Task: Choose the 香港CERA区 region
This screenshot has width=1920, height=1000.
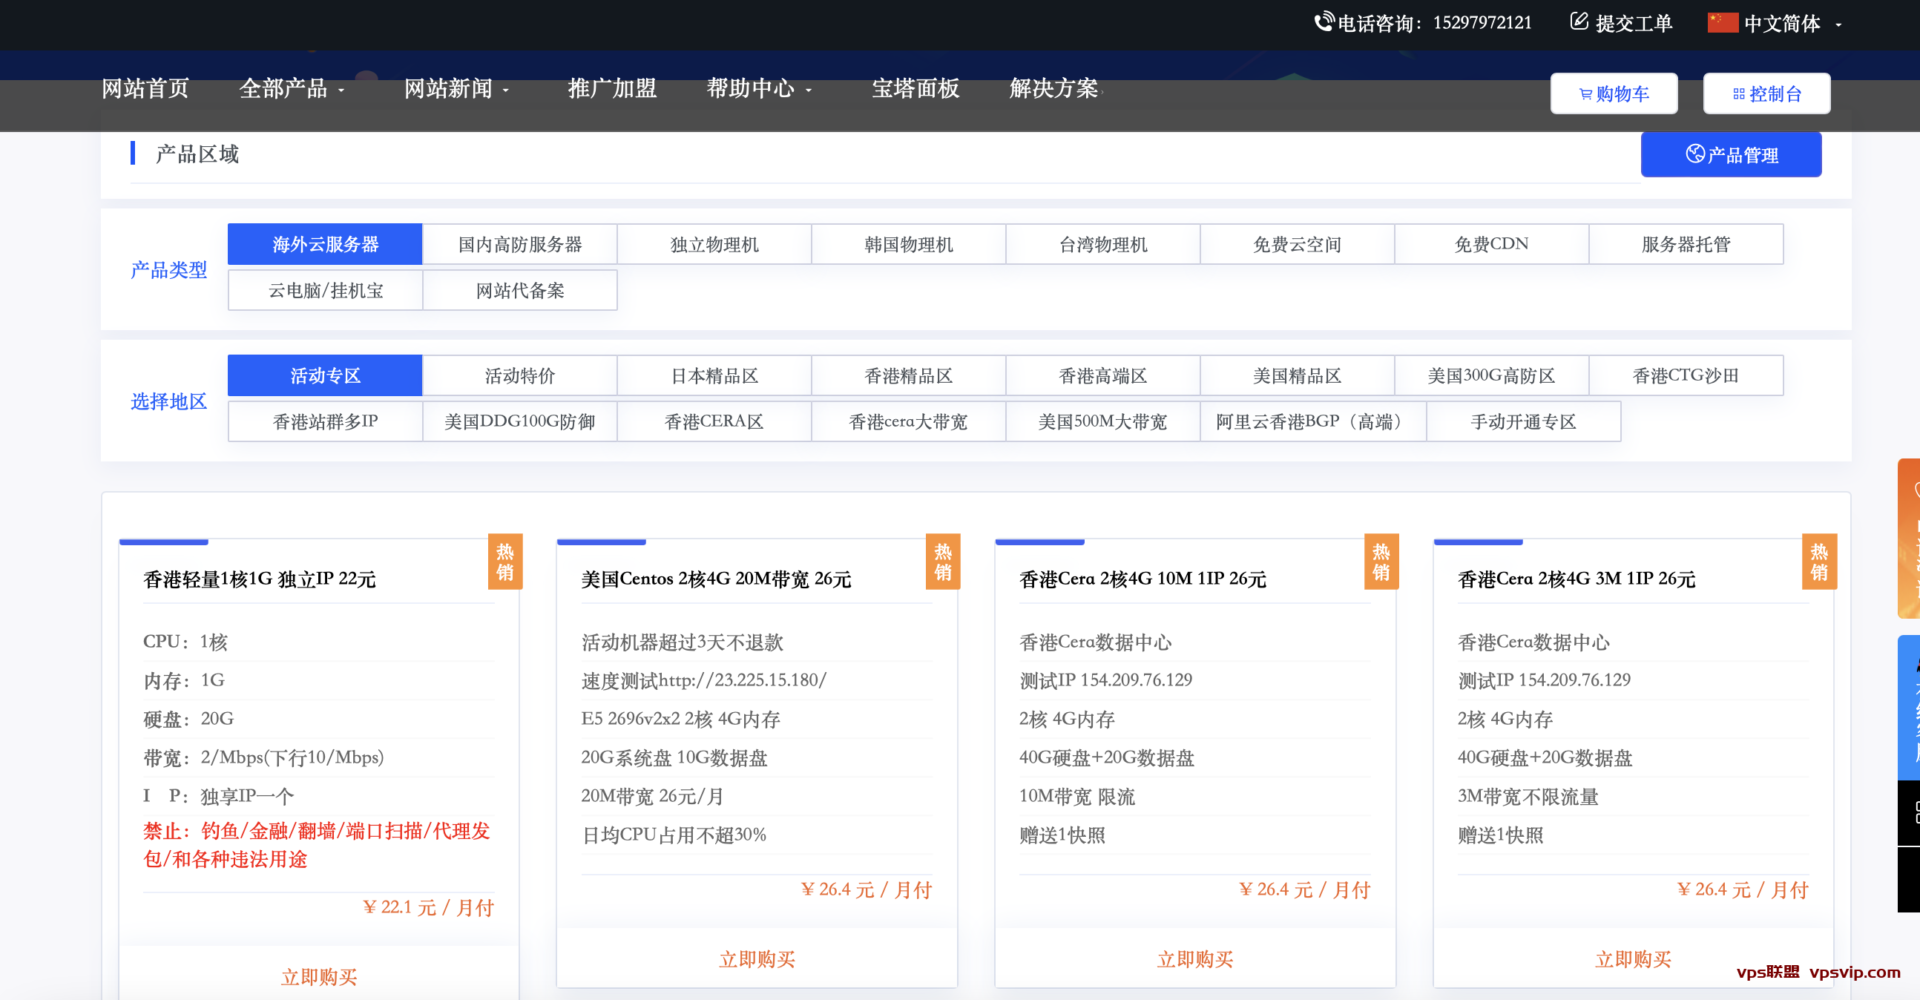Action: (x=714, y=421)
